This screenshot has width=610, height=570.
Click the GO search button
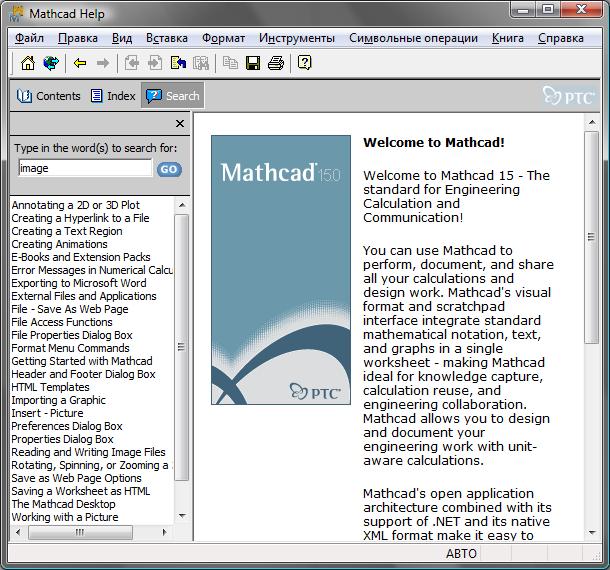169,169
